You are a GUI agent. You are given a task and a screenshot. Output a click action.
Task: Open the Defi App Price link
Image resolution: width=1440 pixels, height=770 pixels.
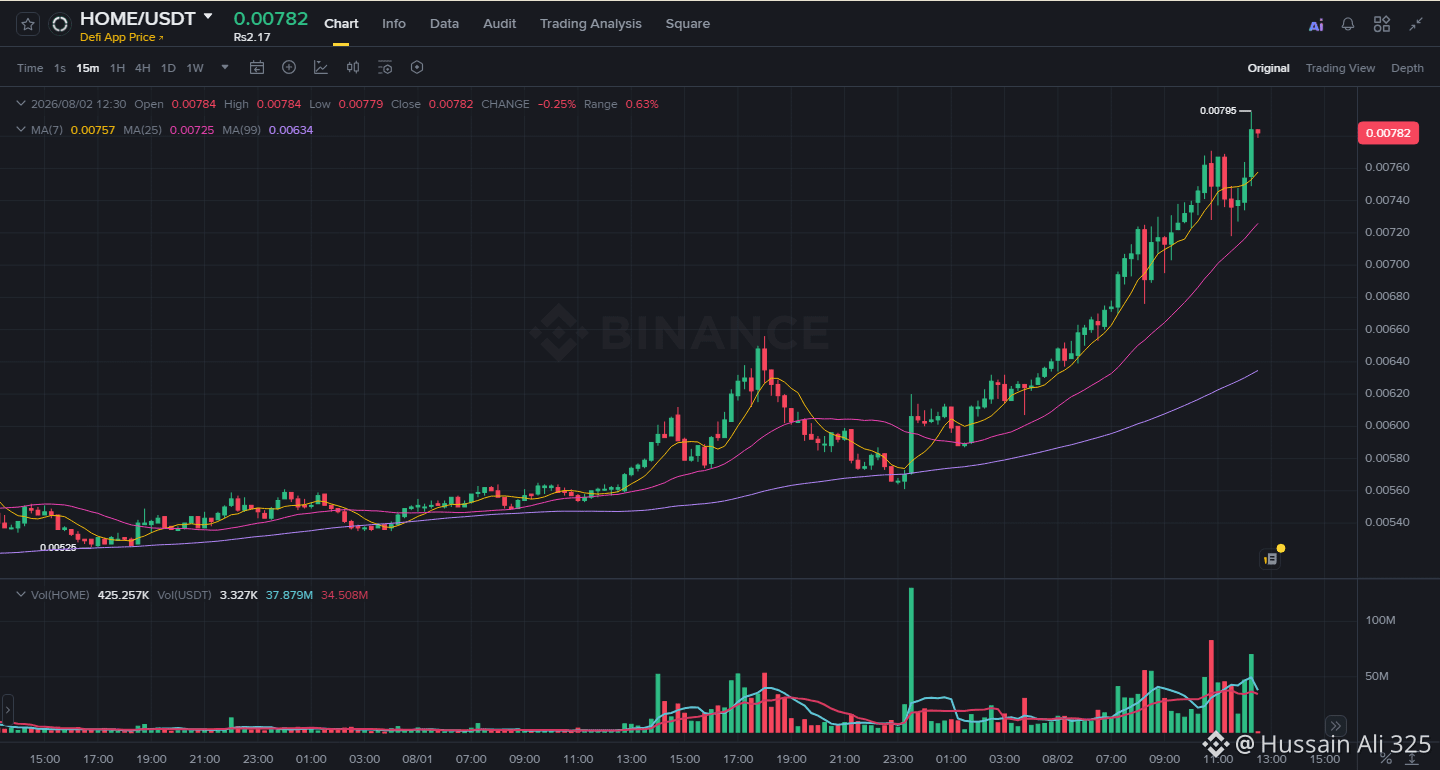(121, 37)
